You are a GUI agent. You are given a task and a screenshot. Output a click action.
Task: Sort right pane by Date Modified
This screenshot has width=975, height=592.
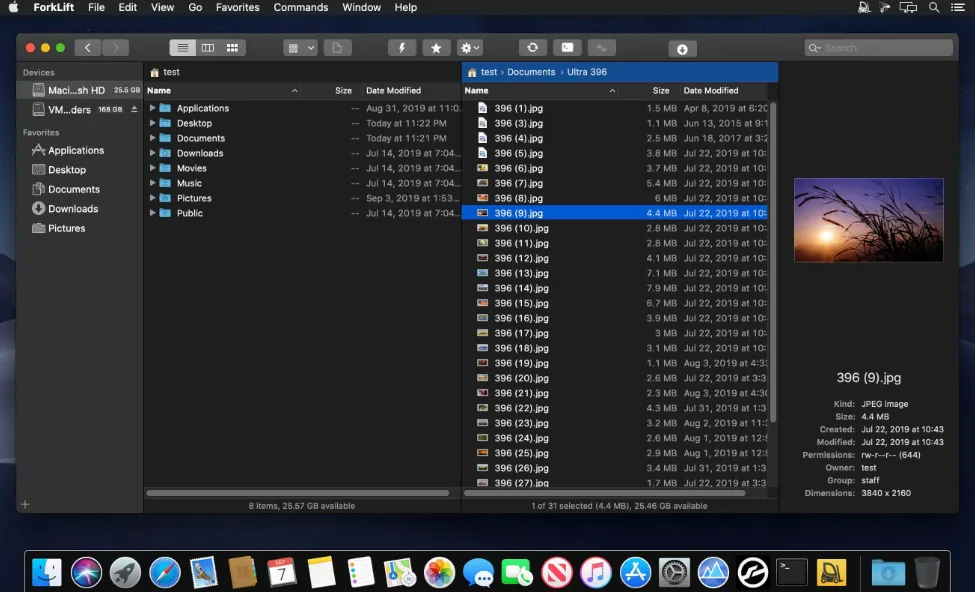pos(724,90)
